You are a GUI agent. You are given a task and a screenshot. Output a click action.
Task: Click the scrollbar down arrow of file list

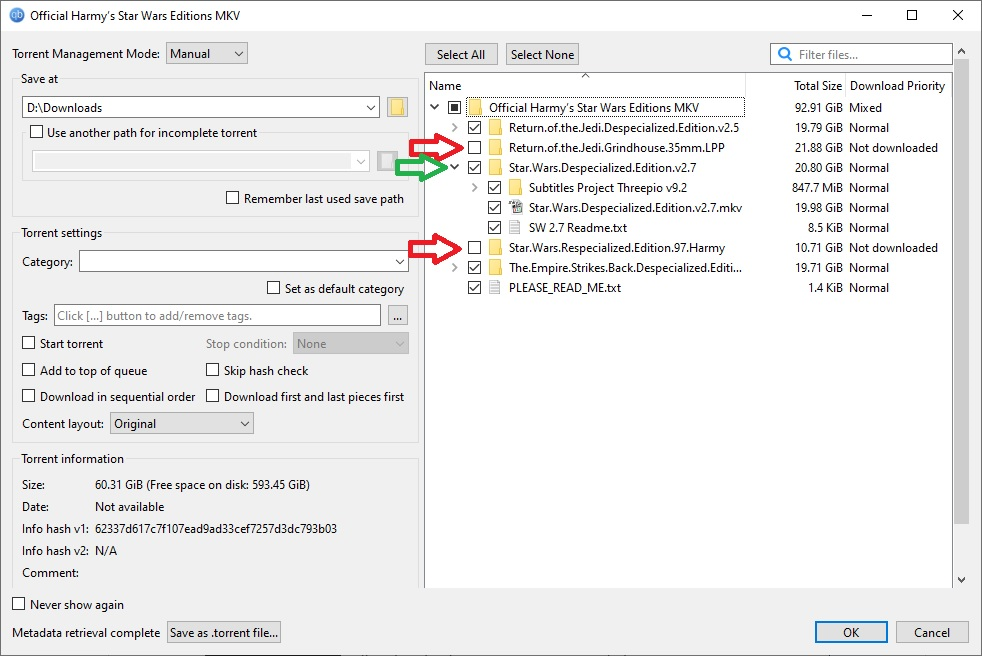961,580
